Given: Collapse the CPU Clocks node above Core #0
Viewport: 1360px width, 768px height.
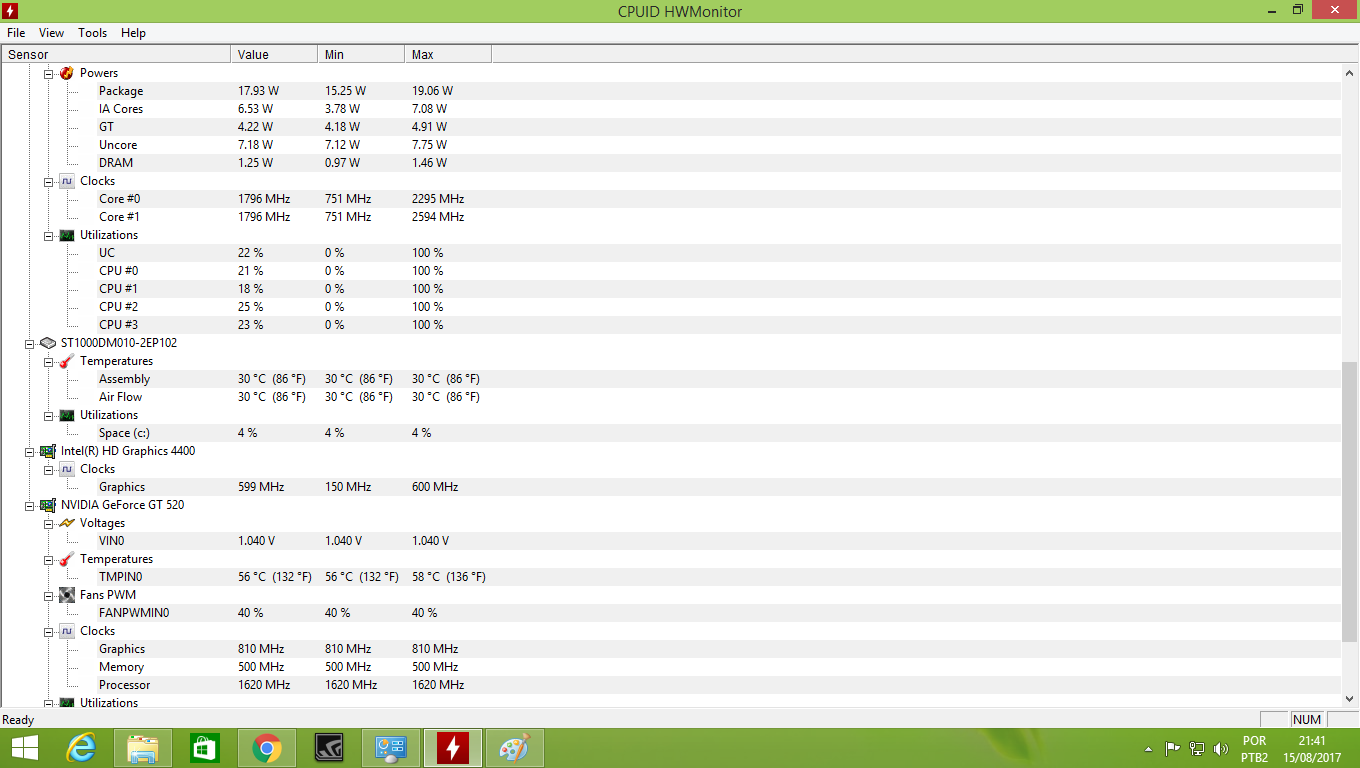Looking at the screenshot, I should (x=48, y=181).
